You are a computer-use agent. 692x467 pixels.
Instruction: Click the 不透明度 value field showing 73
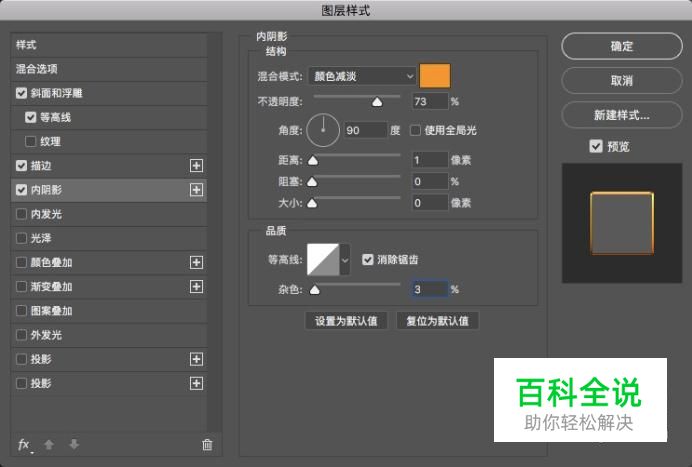[430, 102]
